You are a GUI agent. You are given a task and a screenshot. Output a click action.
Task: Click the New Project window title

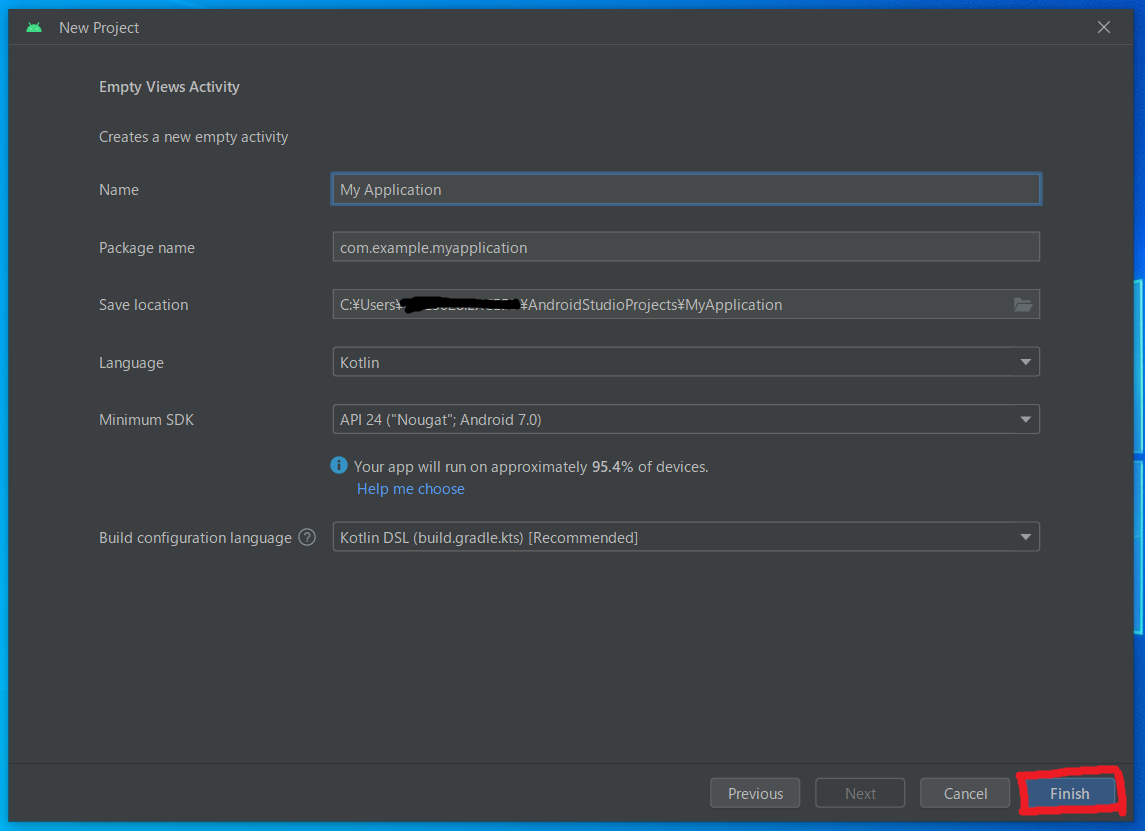pos(99,28)
